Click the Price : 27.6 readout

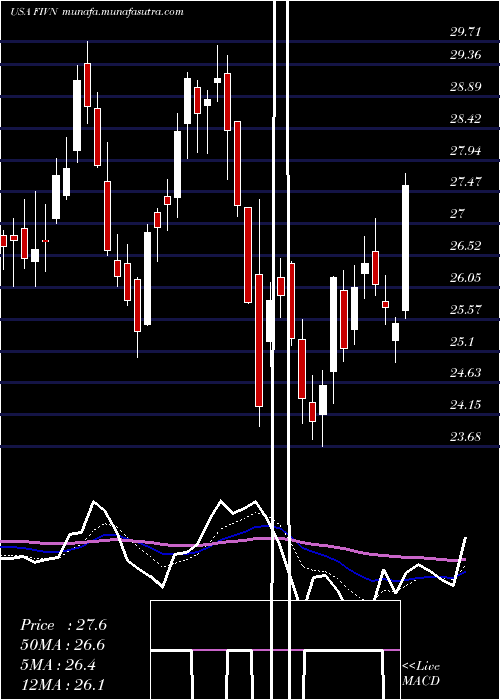coord(63,625)
